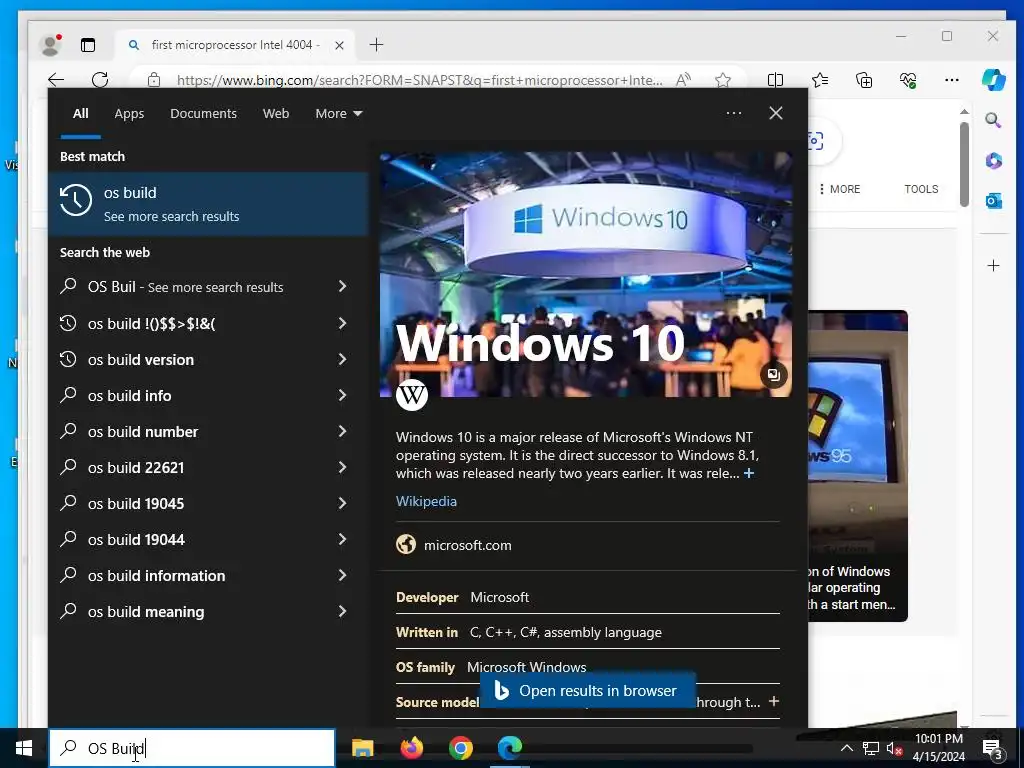Screen dimensions: 1024x768
Task: Expand os build 19045 arrow
Action: [x=342, y=503]
